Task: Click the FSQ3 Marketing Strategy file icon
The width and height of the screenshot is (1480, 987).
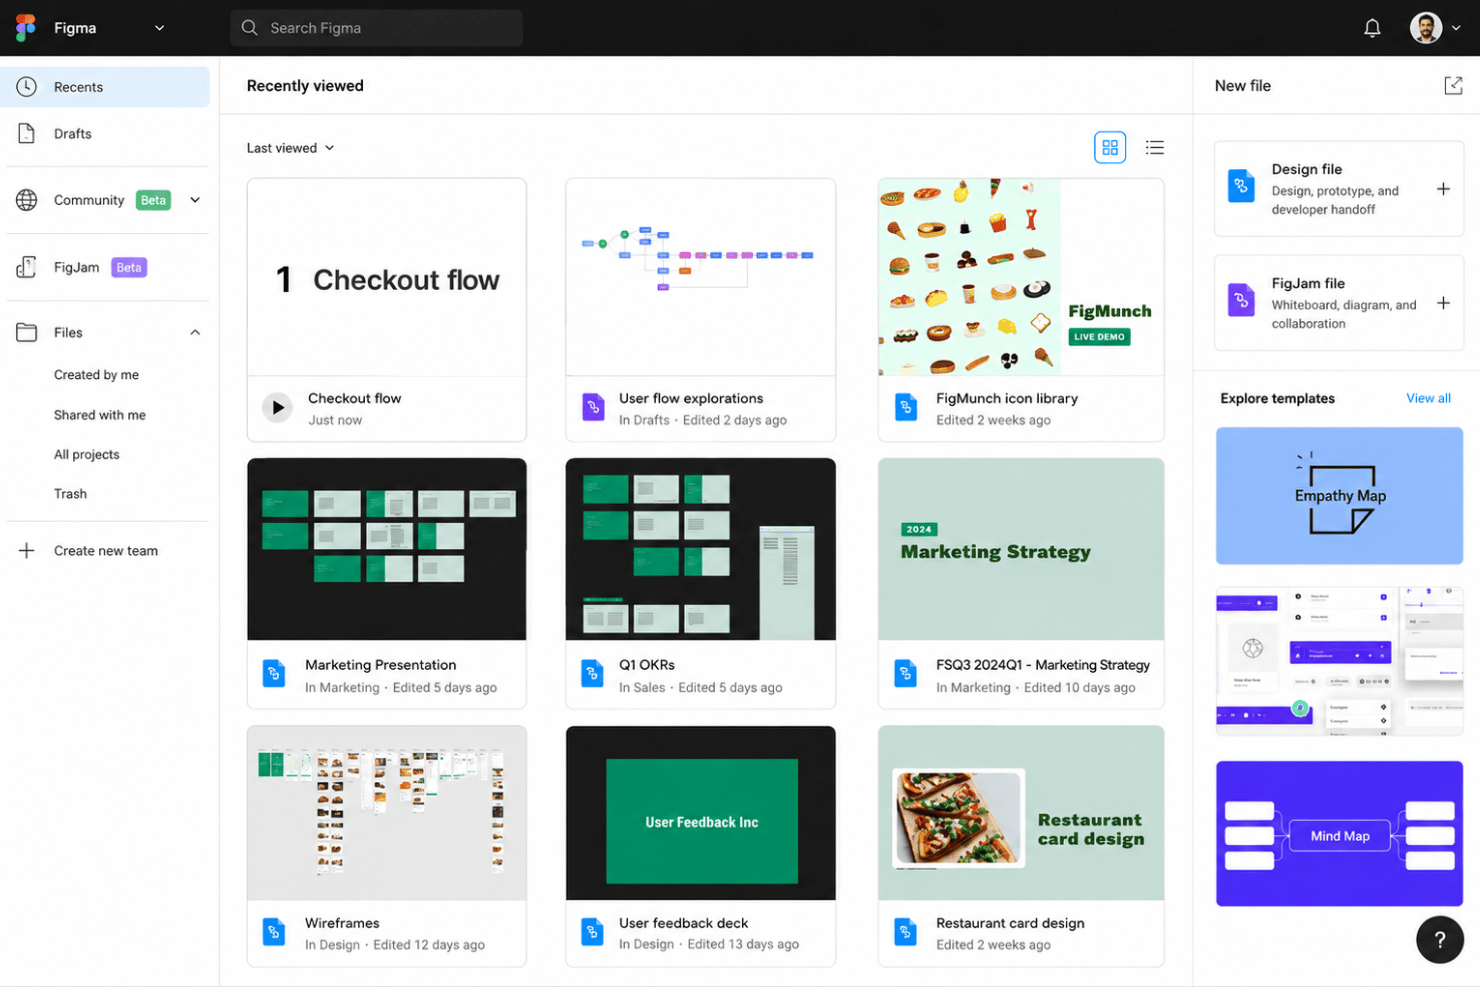Action: [906, 673]
